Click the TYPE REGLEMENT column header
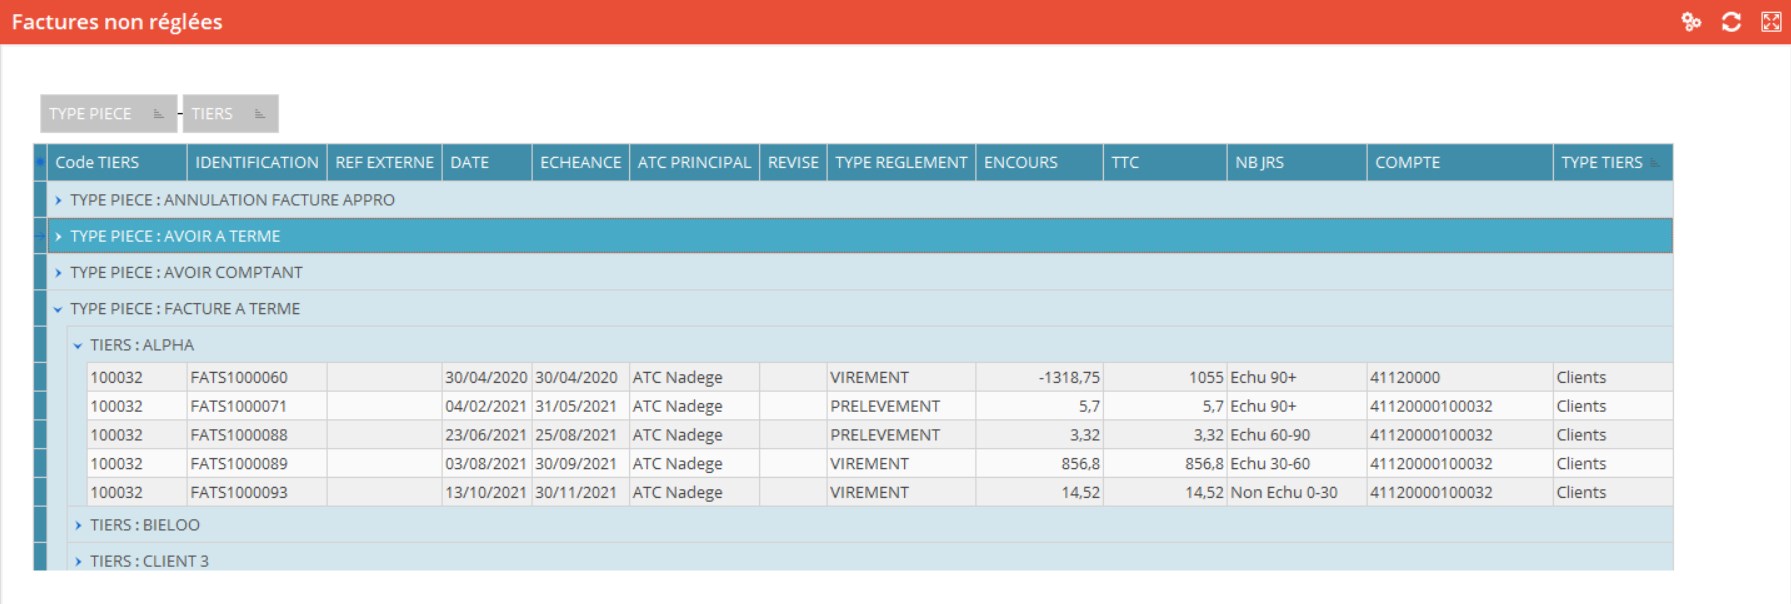This screenshot has width=1791, height=604. [900, 162]
